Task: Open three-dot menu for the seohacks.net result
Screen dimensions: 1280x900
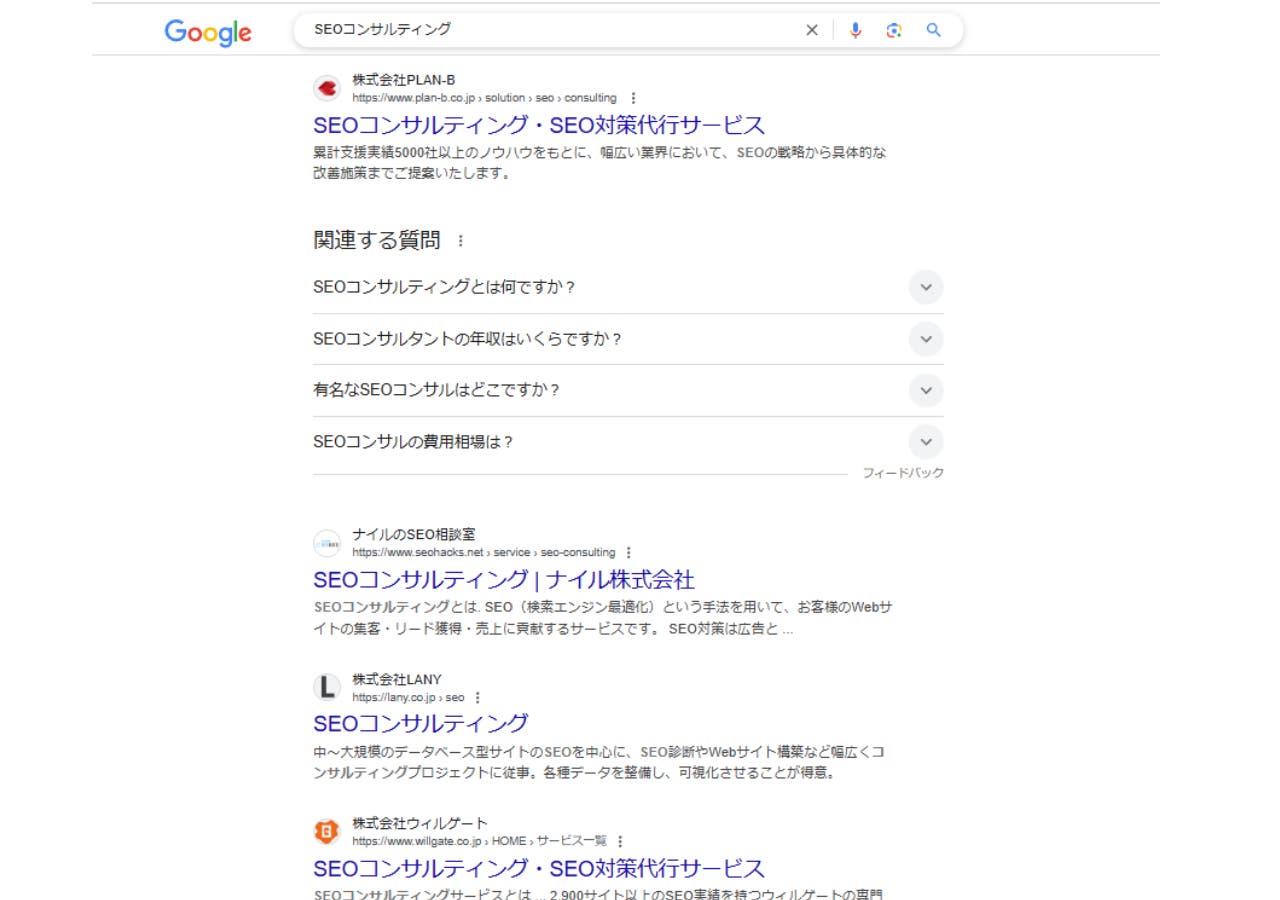Action: click(628, 552)
